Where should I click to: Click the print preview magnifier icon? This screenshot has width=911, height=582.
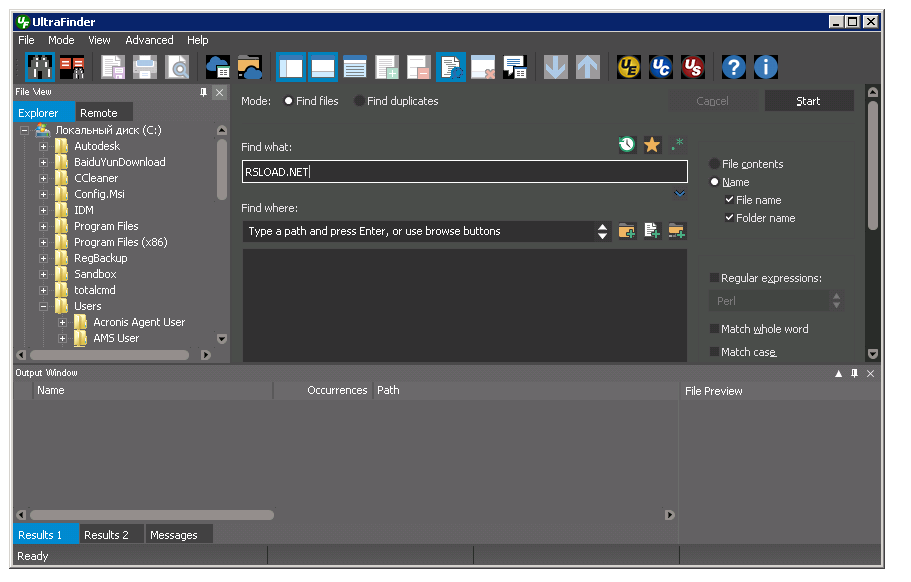coord(177,67)
